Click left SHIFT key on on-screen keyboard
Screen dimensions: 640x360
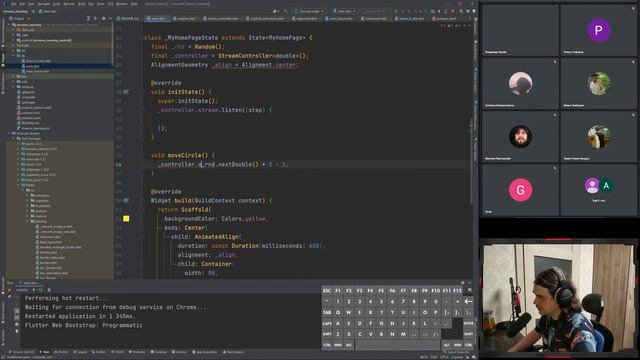[327, 334]
